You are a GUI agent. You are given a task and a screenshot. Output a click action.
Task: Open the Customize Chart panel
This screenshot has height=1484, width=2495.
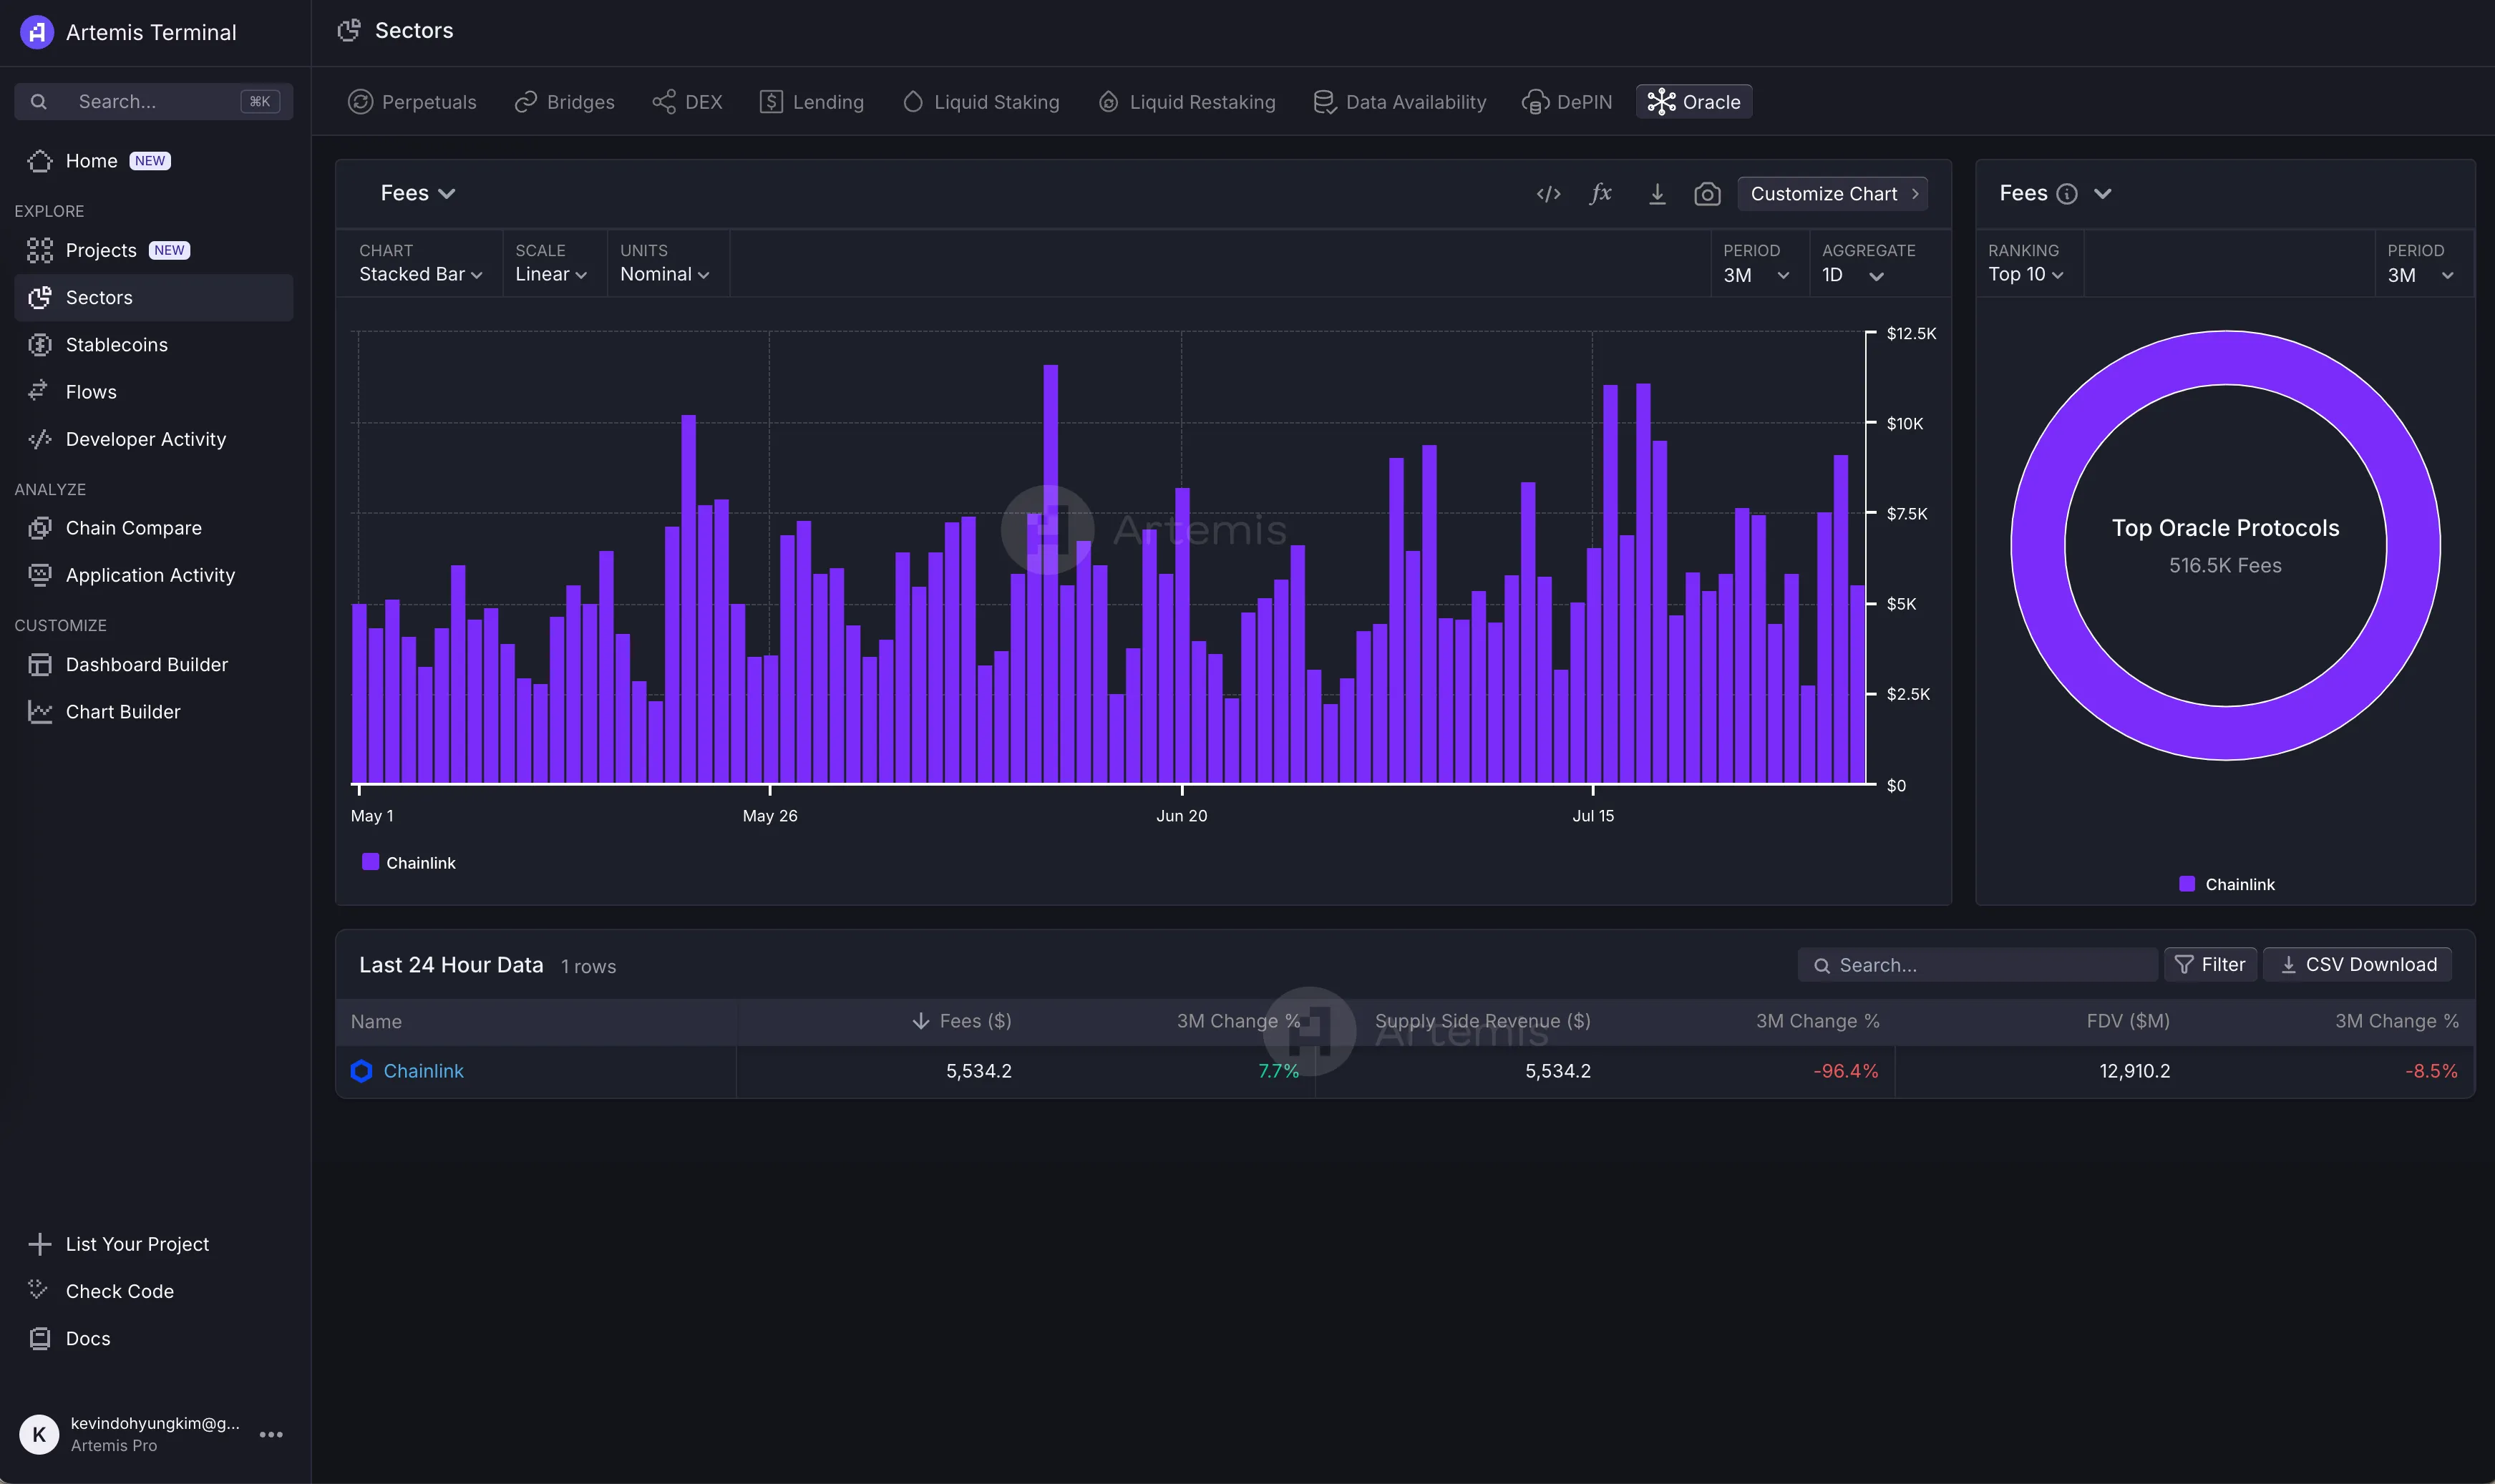1832,194
